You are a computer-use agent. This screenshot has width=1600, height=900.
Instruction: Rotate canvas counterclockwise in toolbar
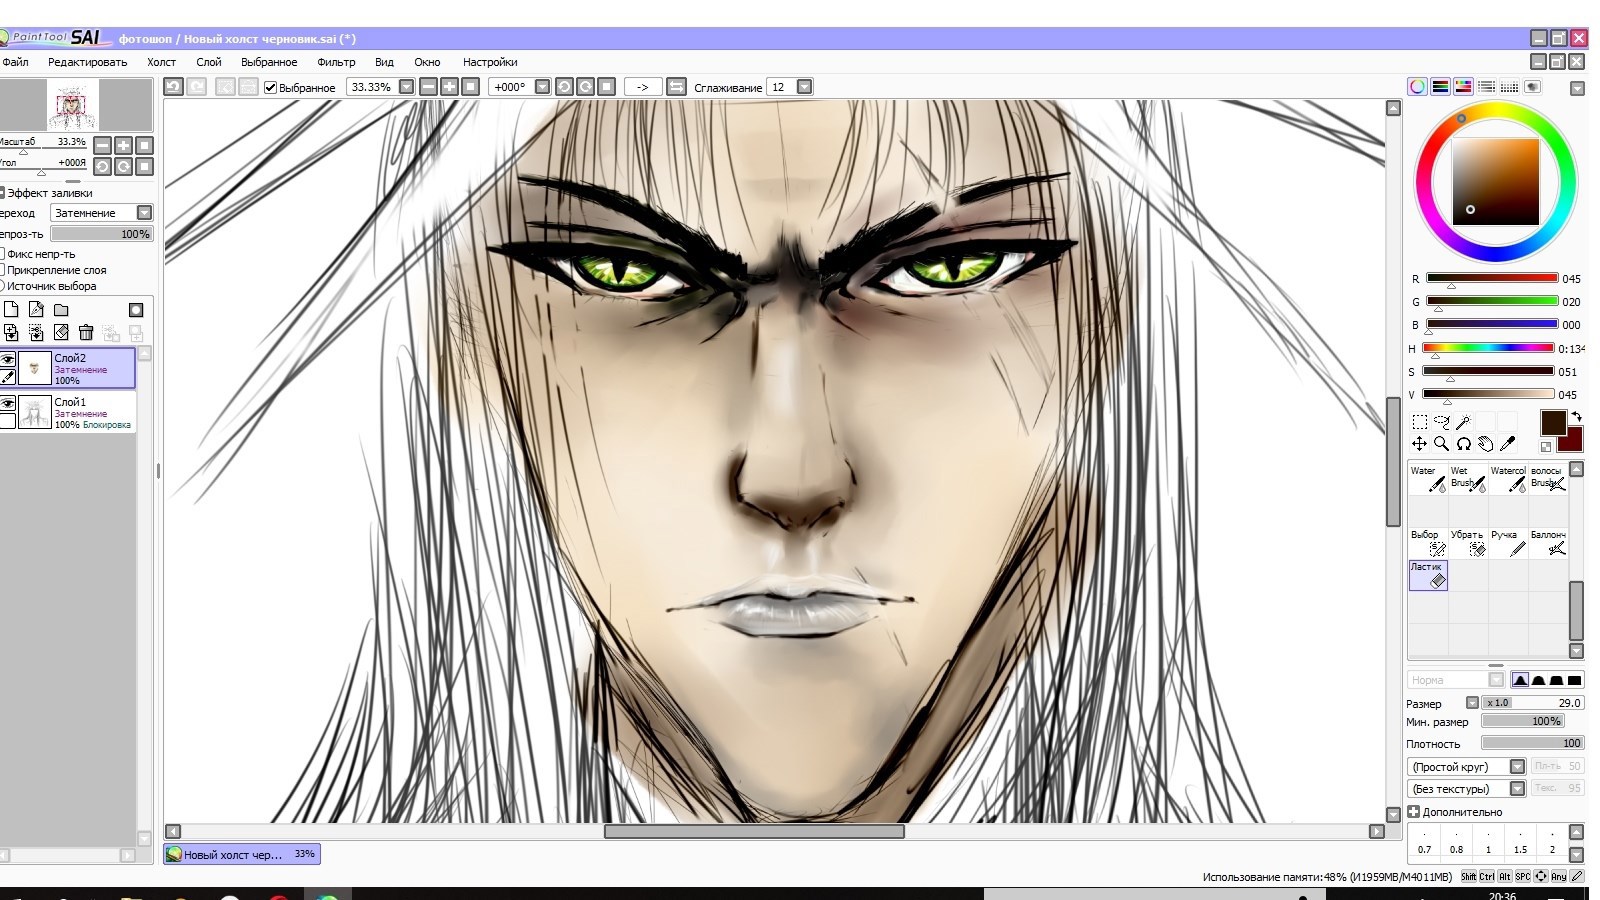click(564, 87)
